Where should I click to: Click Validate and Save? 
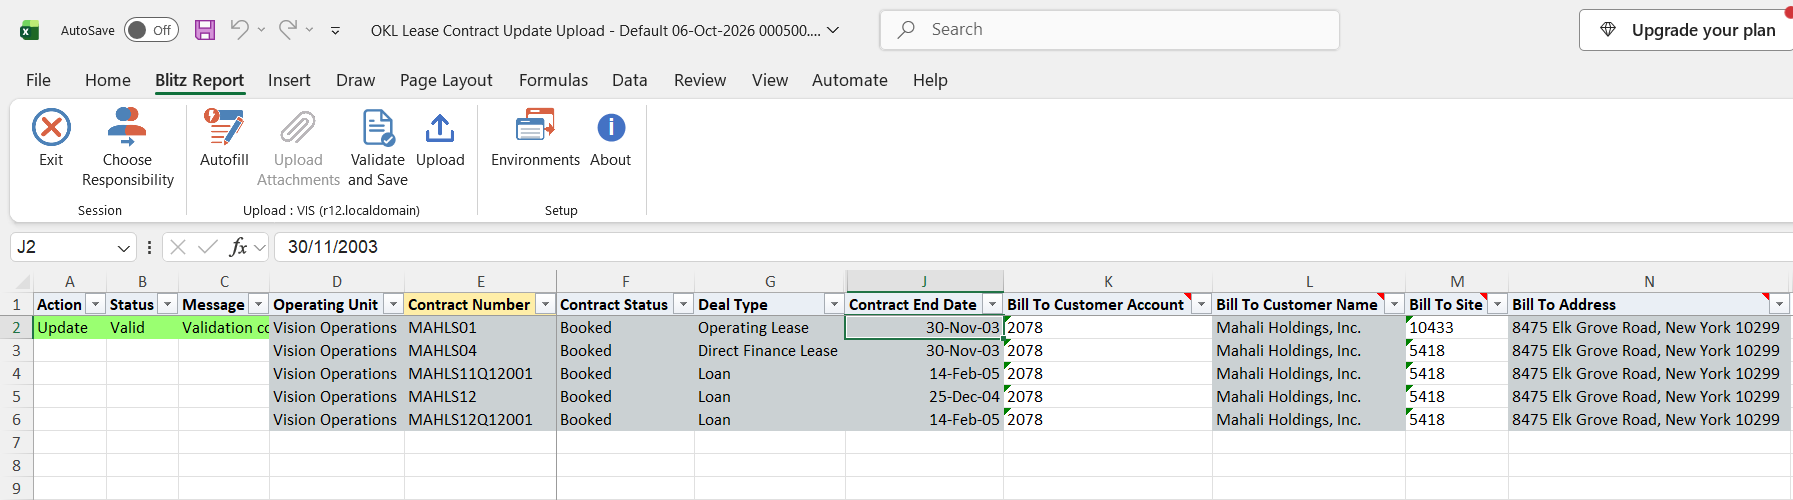point(378,148)
